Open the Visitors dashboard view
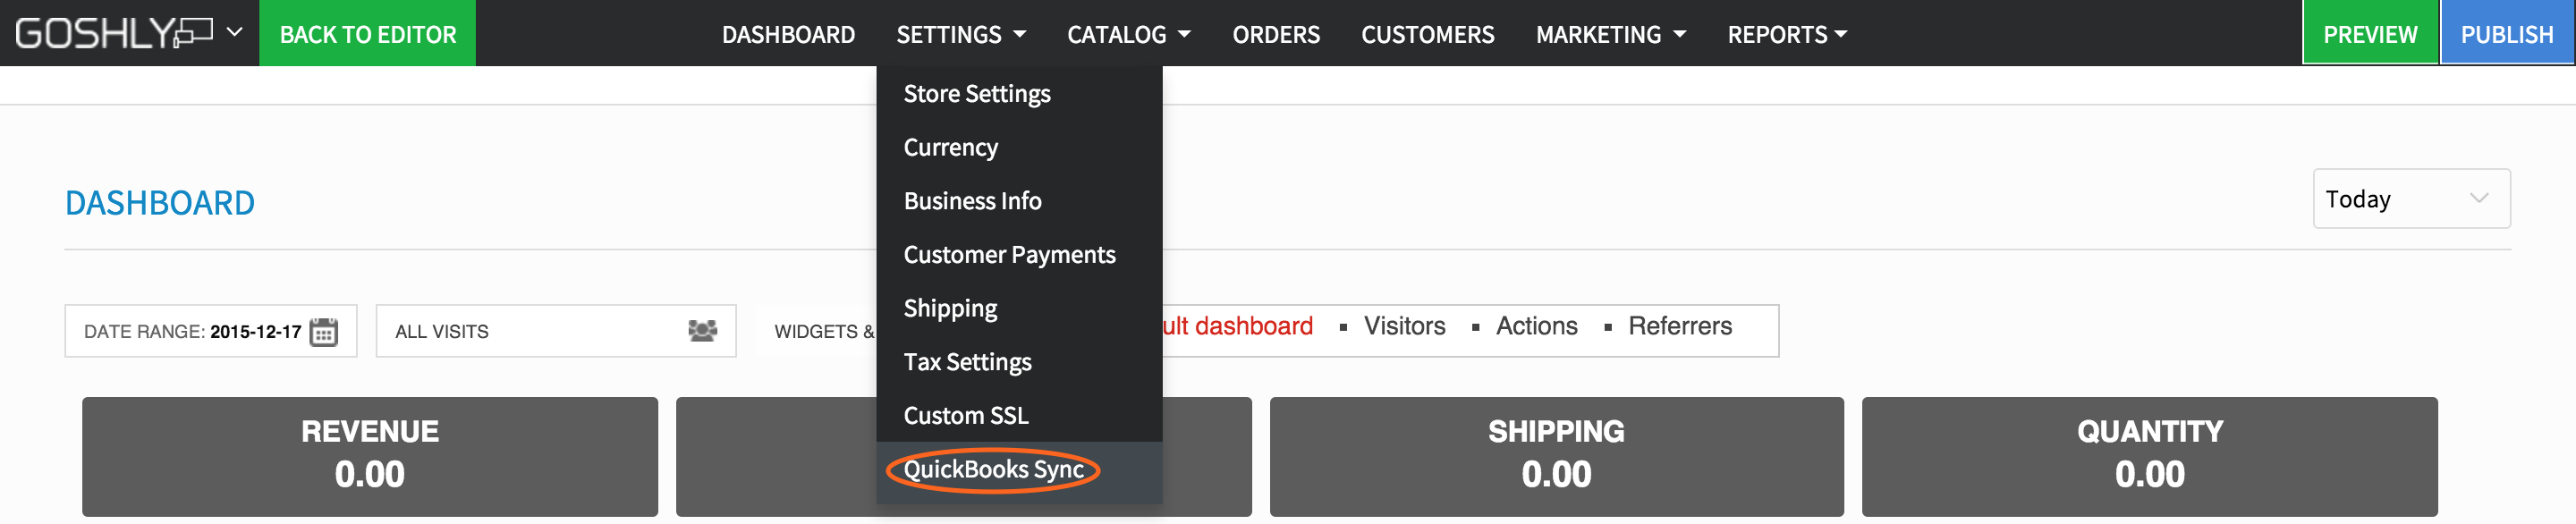The image size is (2576, 524). pos(1403,326)
